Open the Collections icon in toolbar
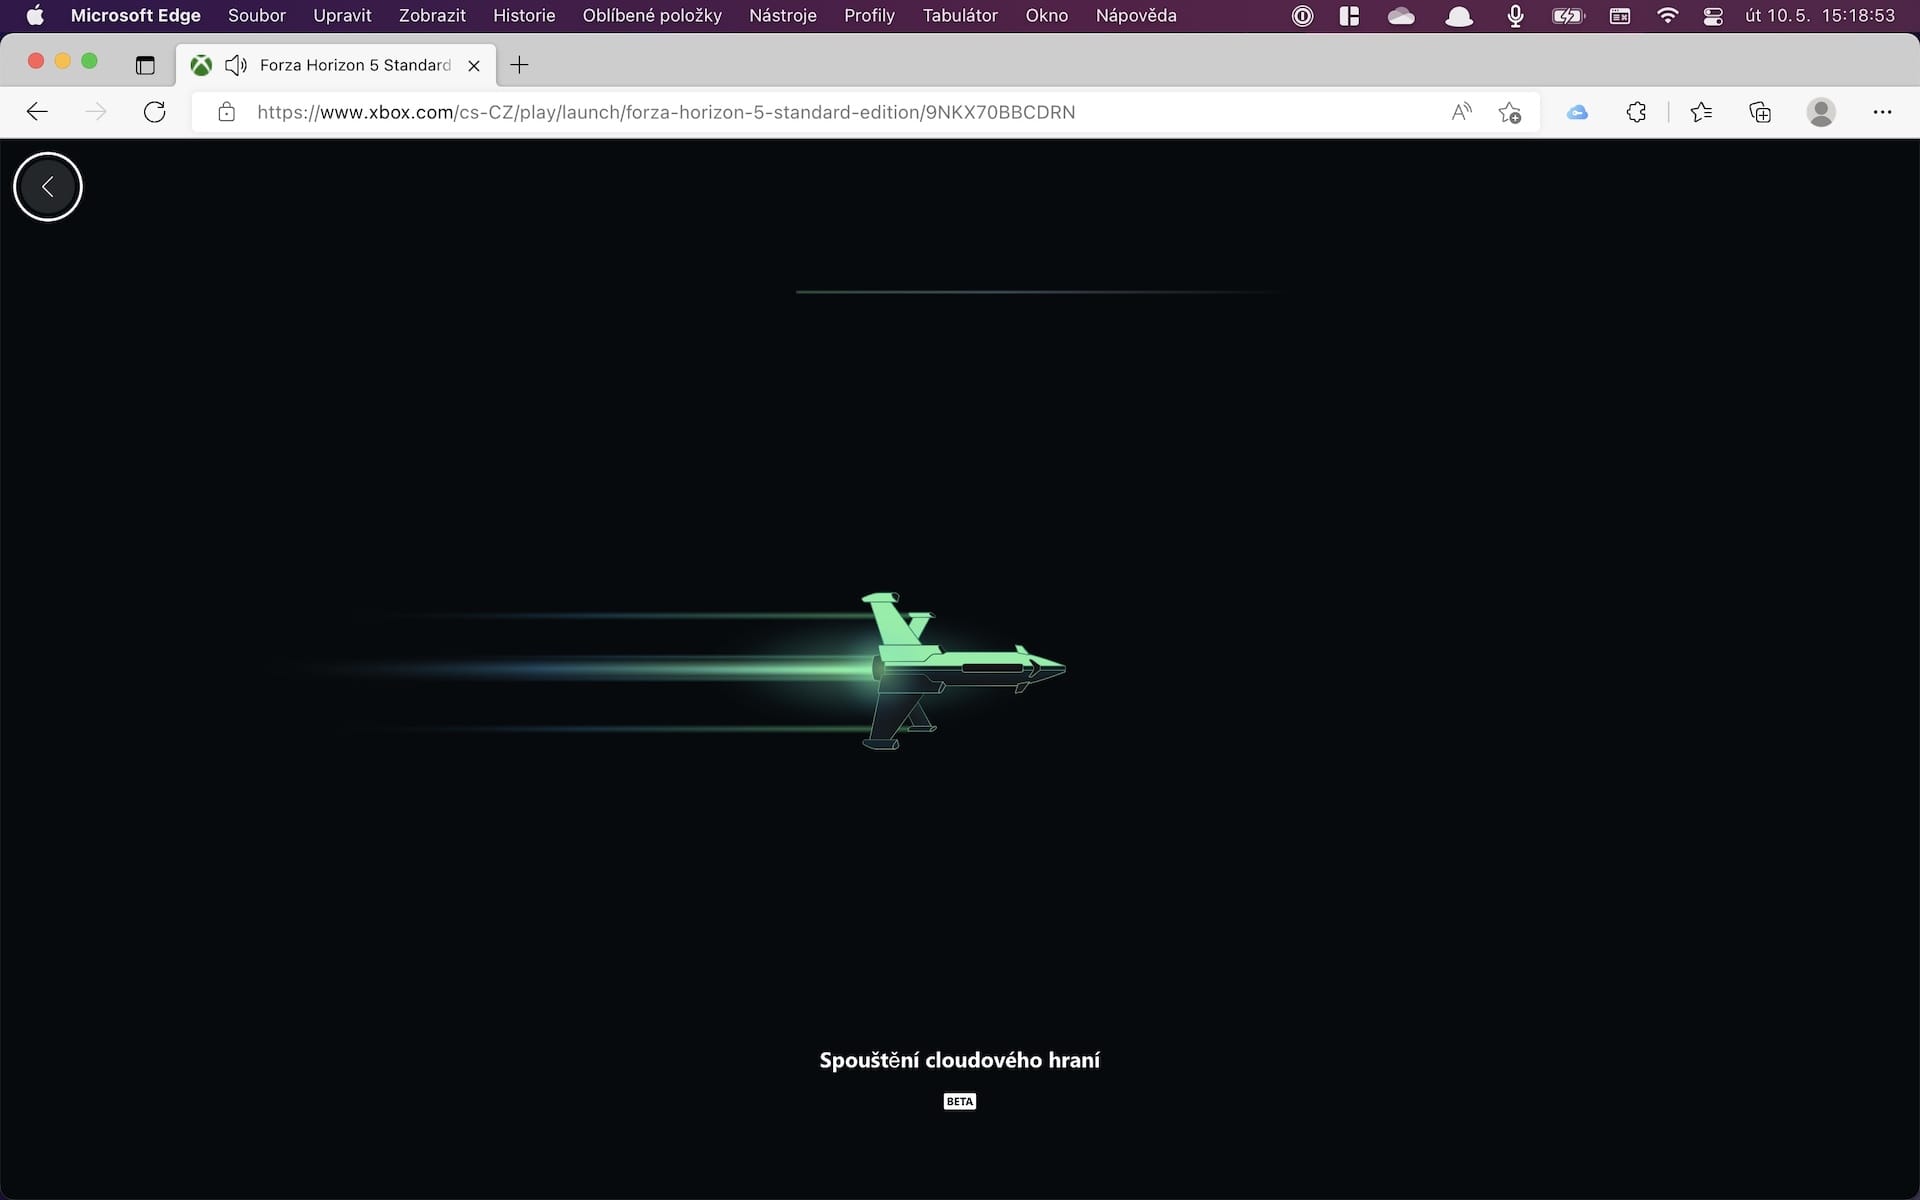Viewport: 1920px width, 1200px height. point(1760,112)
